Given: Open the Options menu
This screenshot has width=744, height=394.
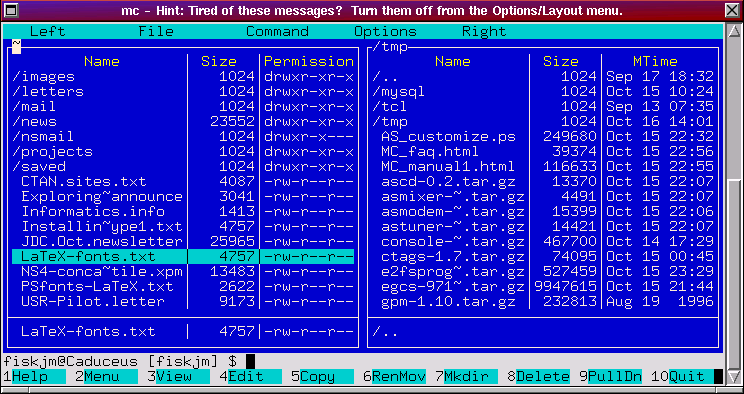Looking at the screenshot, I should (385, 32).
